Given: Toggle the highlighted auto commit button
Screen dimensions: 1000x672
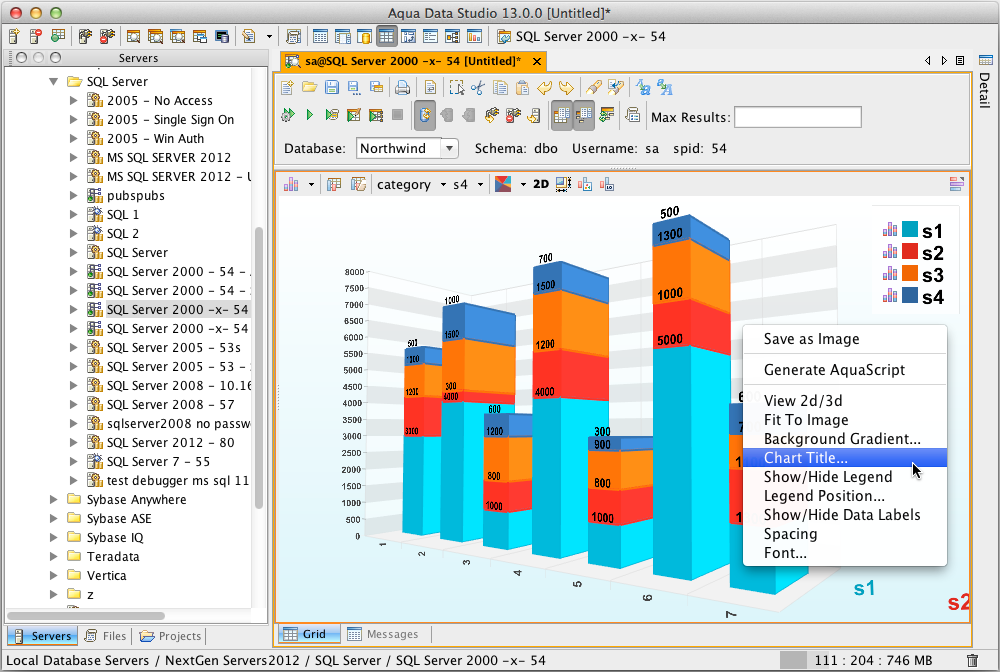Looking at the screenshot, I should [x=424, y=115].
